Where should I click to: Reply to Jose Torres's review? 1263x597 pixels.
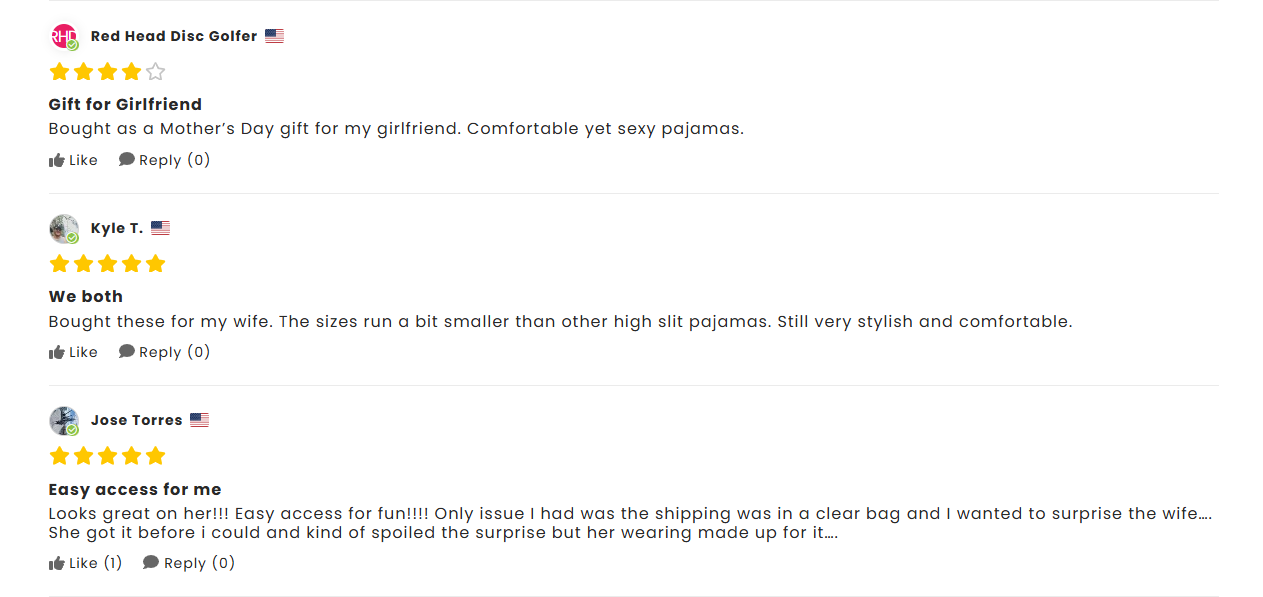pos(188,563)
